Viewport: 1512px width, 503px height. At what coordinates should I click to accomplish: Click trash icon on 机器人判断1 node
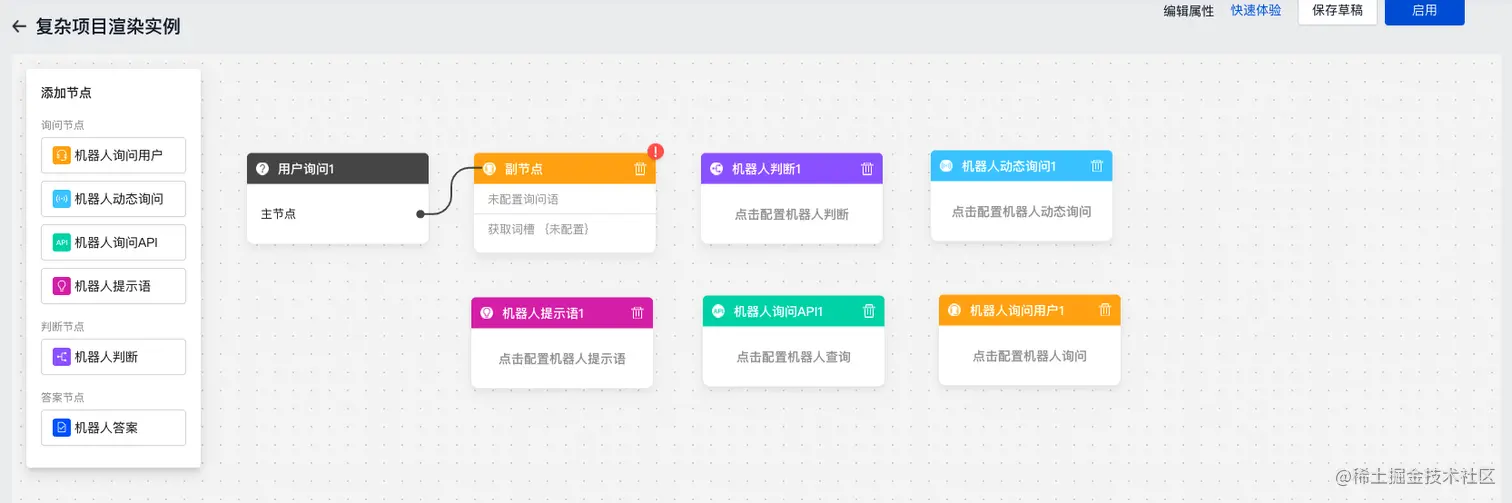(x=867, y=169)
